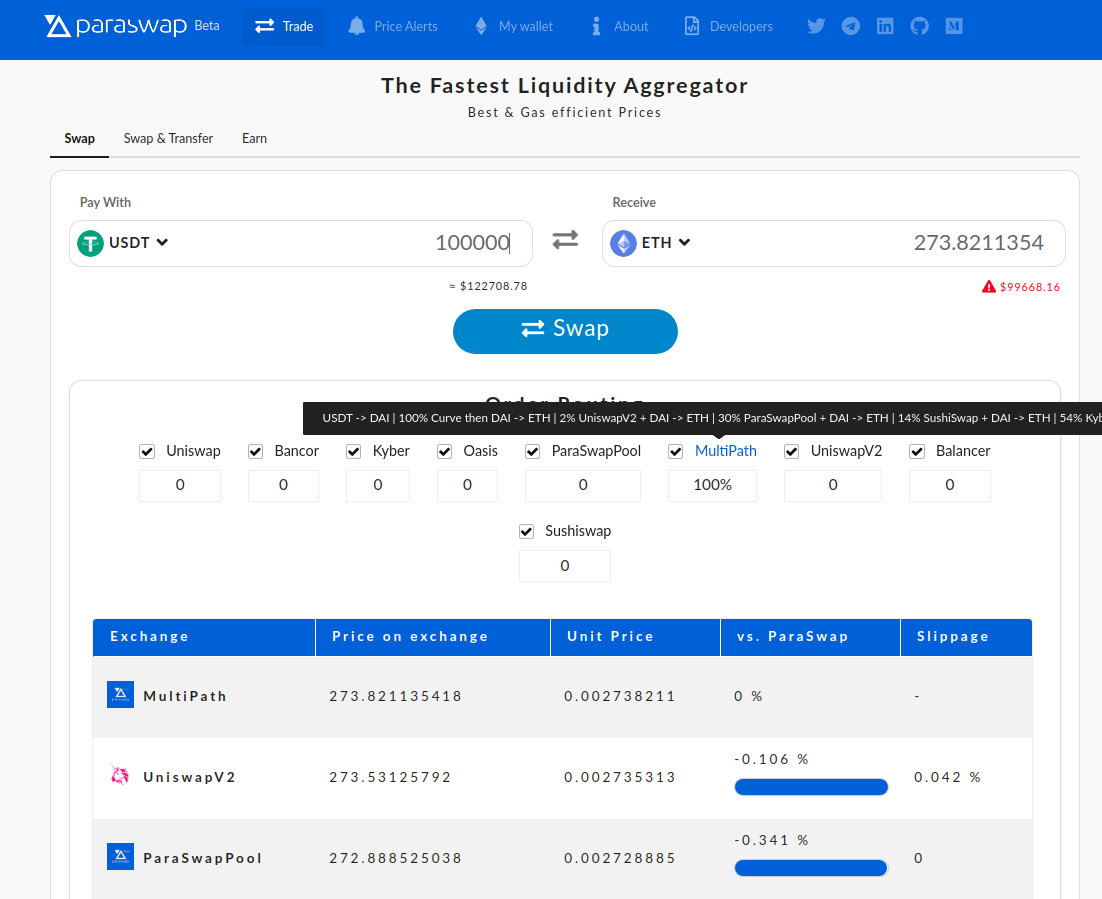Open the Medium icon link
Screen dimensions: 1102x899
tap(954, 26)
